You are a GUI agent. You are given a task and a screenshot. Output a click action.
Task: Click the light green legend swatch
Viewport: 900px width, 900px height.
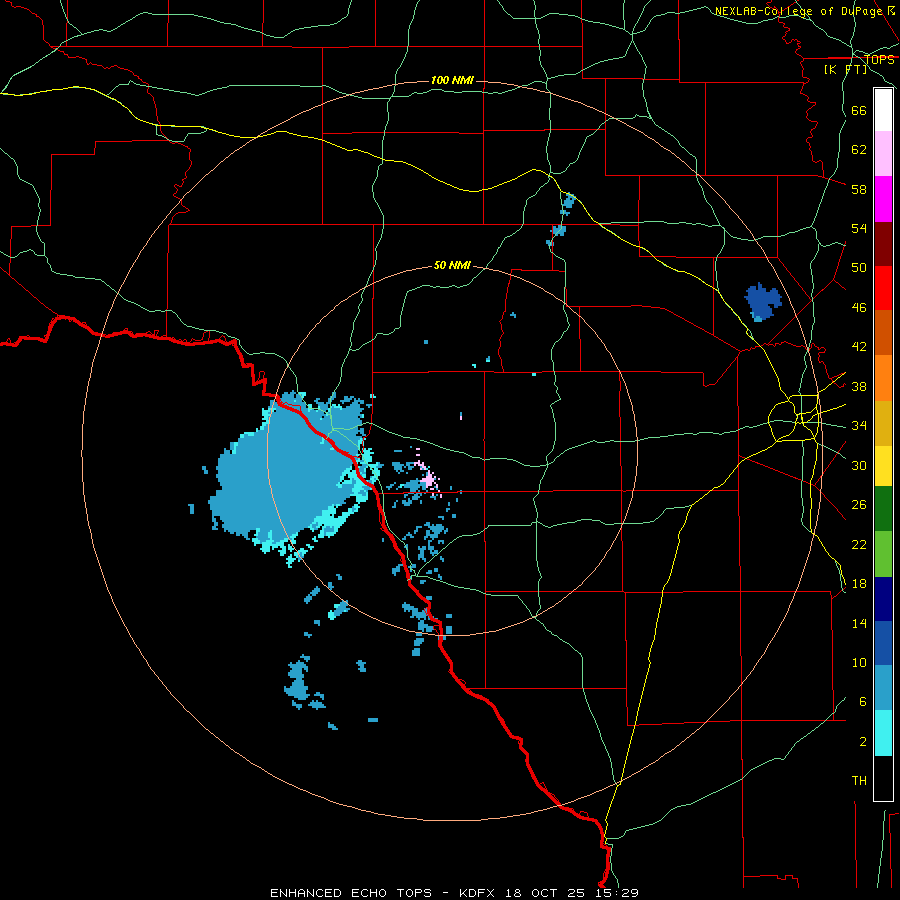point(883,554)
